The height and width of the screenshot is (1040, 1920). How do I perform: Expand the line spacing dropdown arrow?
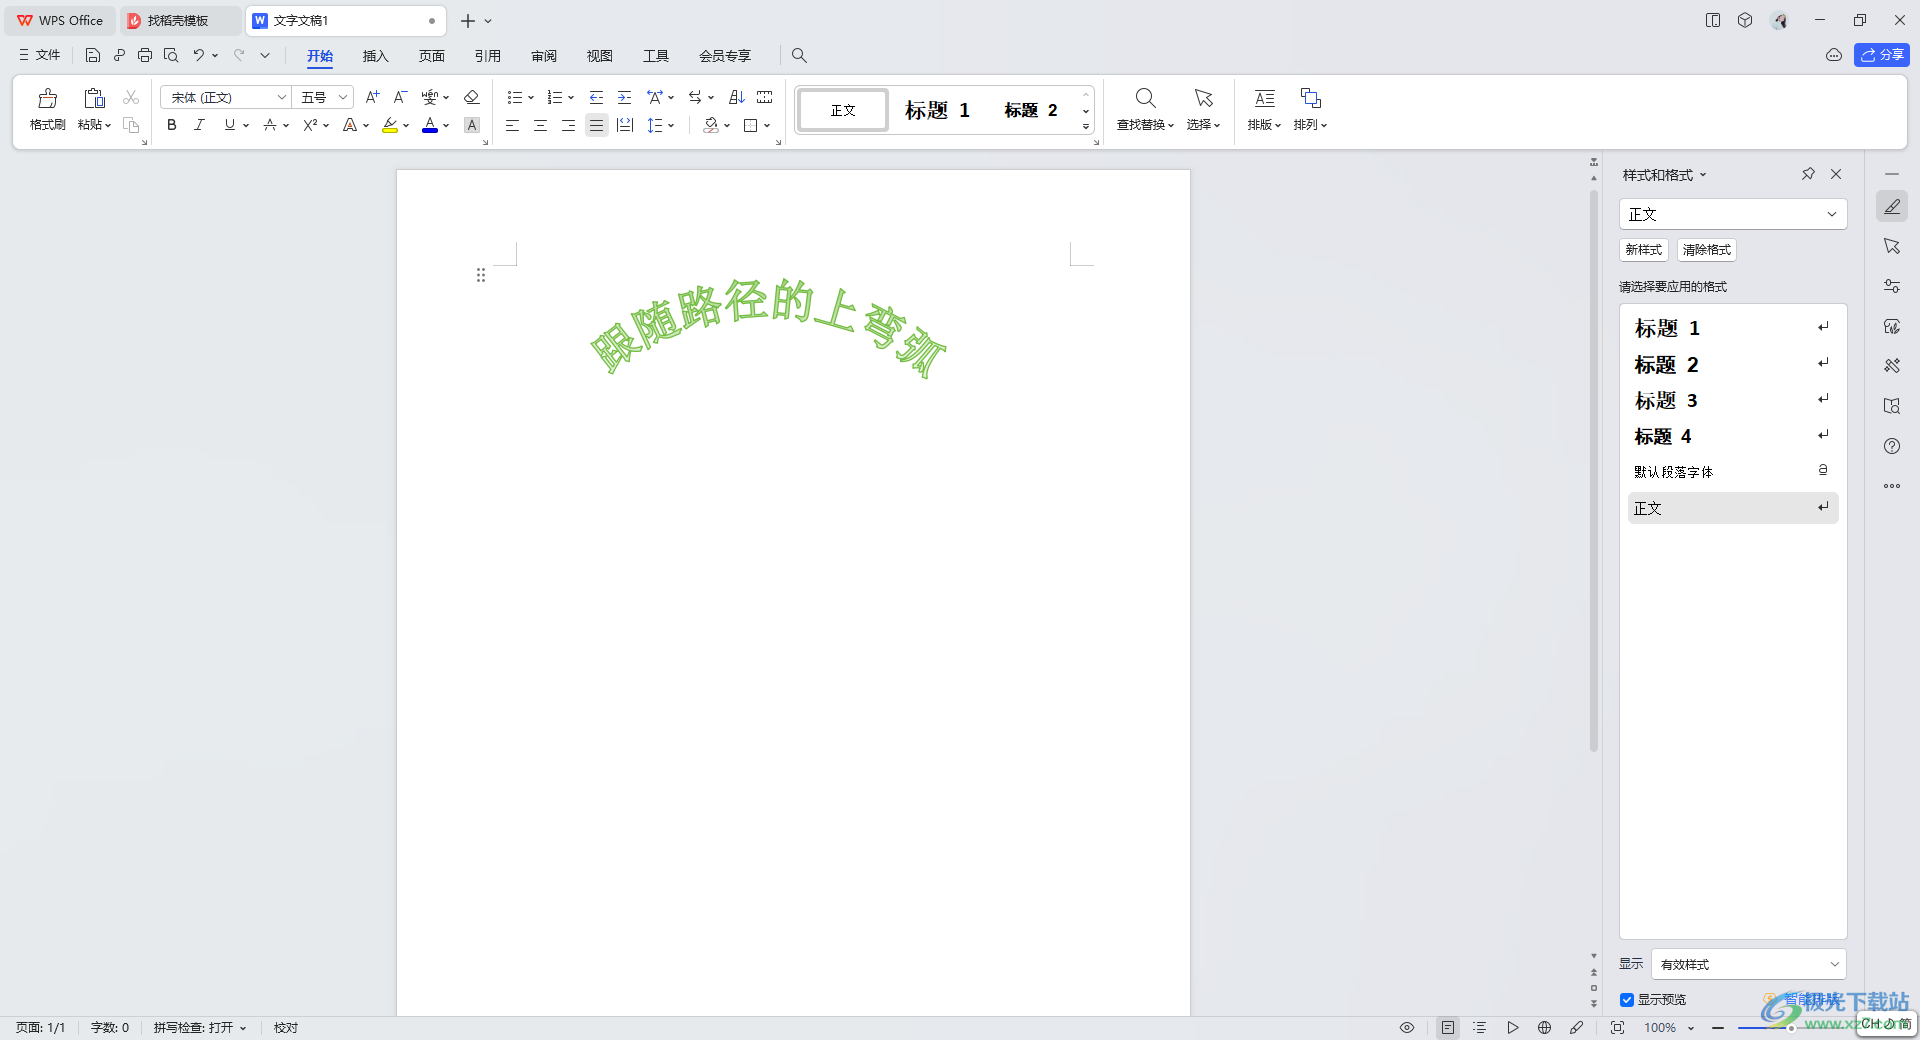coord(671,125)
